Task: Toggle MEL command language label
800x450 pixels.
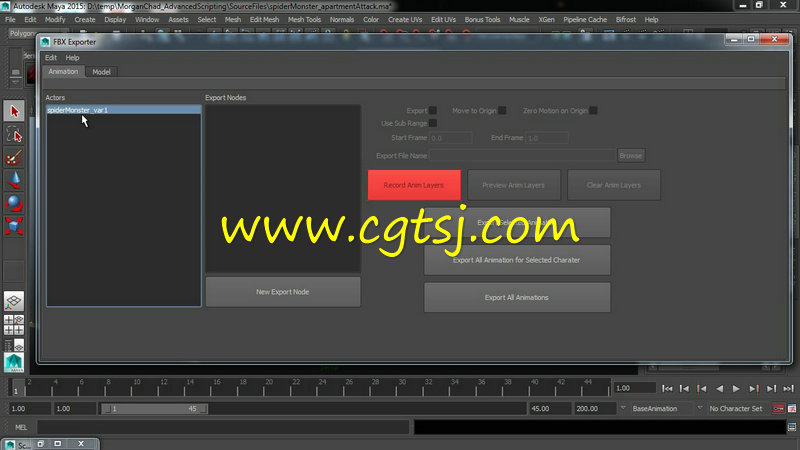Action: click(x=21, y=428)
